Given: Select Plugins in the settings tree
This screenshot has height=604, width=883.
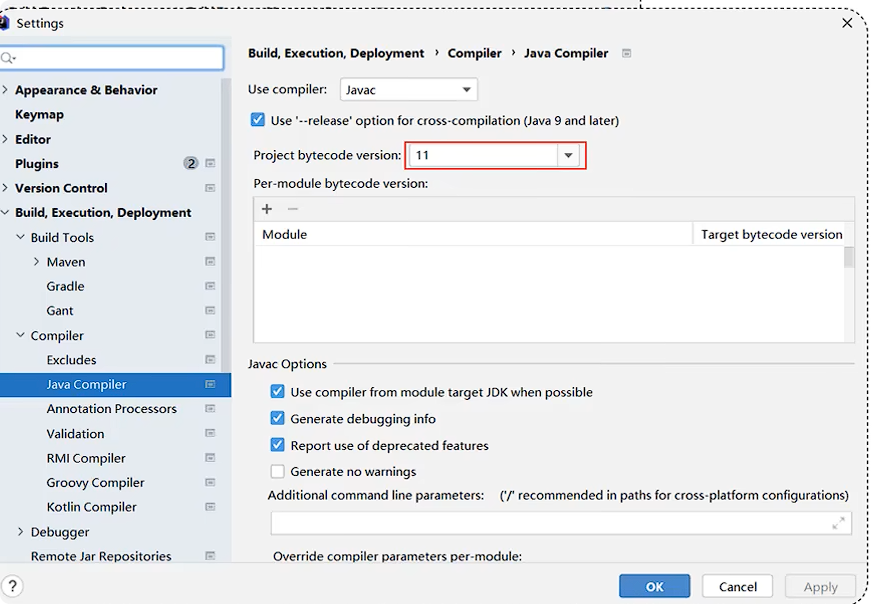Looking at the screenshot, I should pyautogui.click(x=37, y=164).
